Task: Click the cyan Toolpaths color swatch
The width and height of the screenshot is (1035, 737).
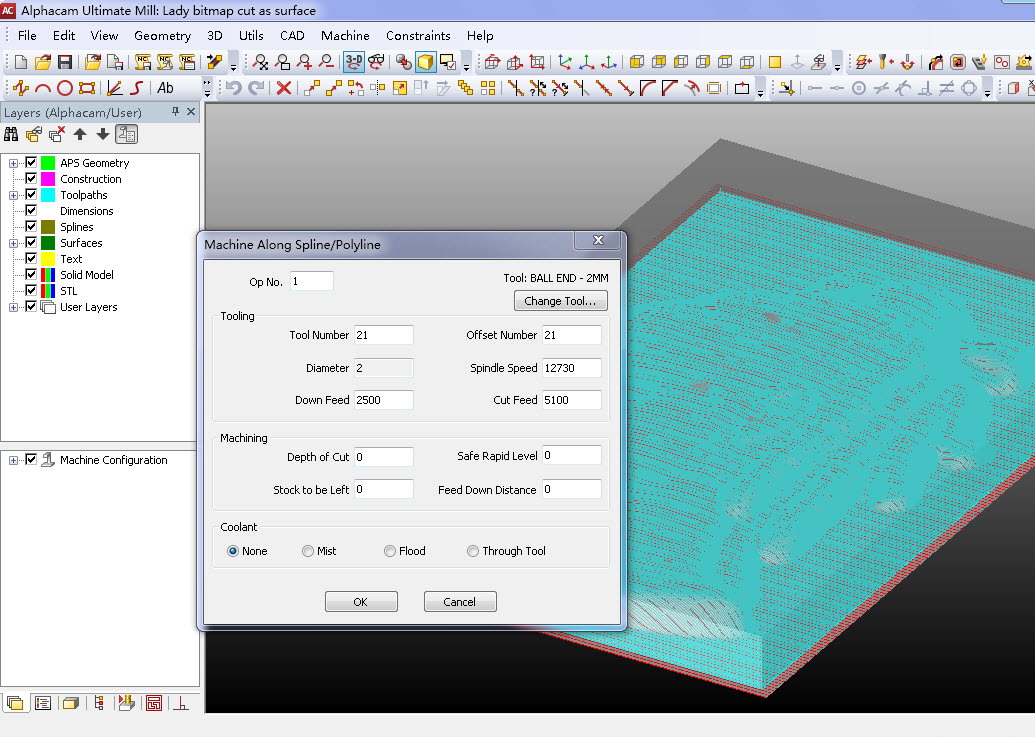Action: coord(48,195)
